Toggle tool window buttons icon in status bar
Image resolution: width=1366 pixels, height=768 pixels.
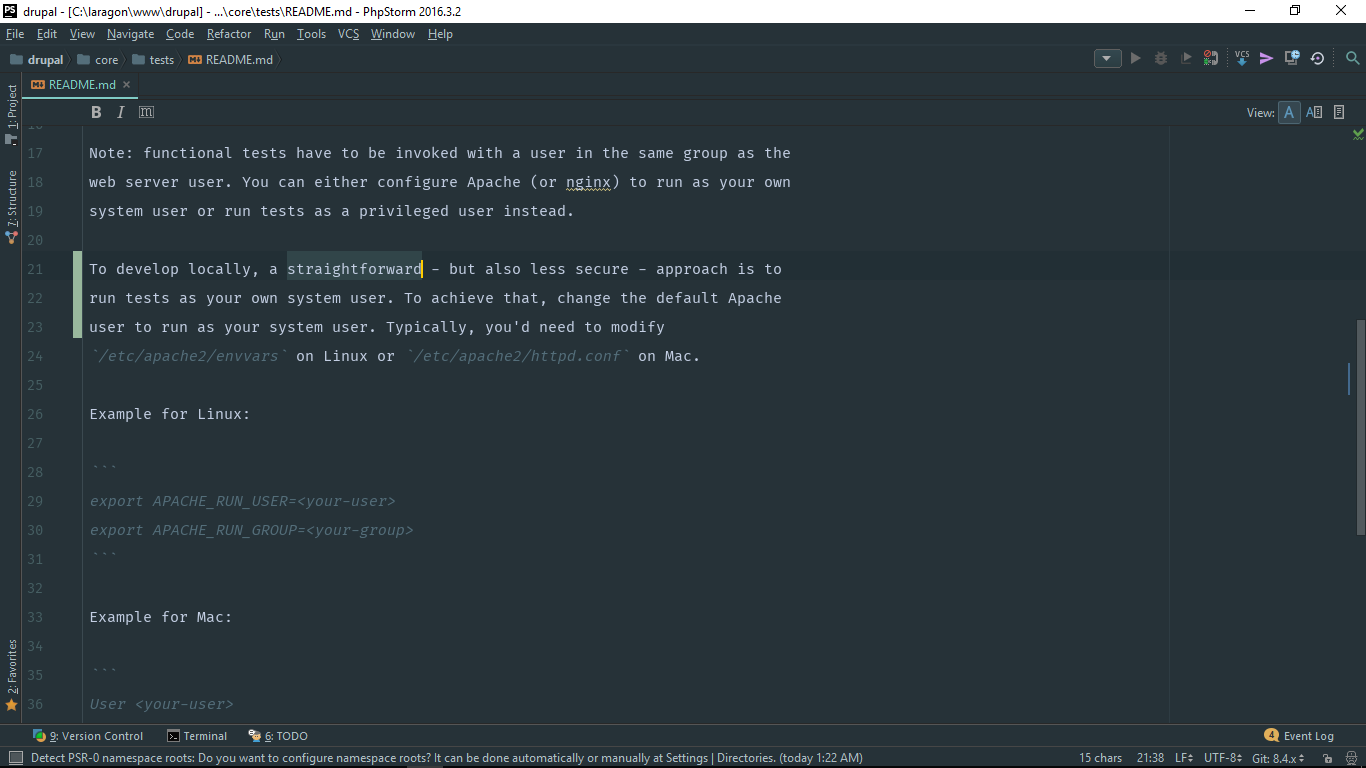pyautogui.click(x=15, y=758)
